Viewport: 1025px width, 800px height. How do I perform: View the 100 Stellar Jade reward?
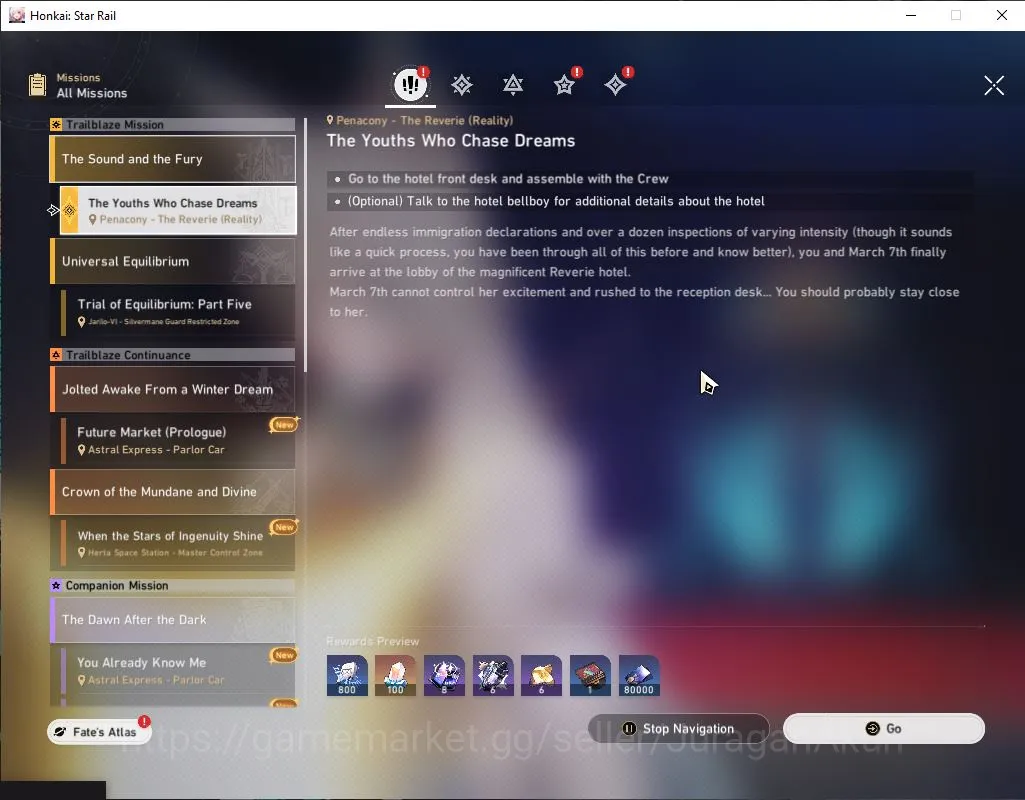[395, 676]
